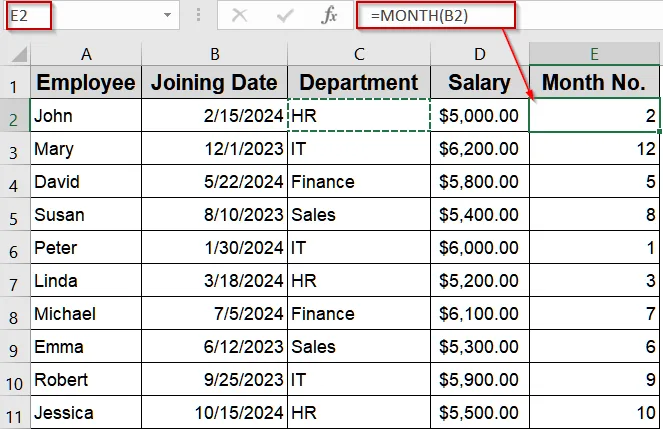
Task: Select the salary cell $5,800.00
Action: [x=480, y=181]
